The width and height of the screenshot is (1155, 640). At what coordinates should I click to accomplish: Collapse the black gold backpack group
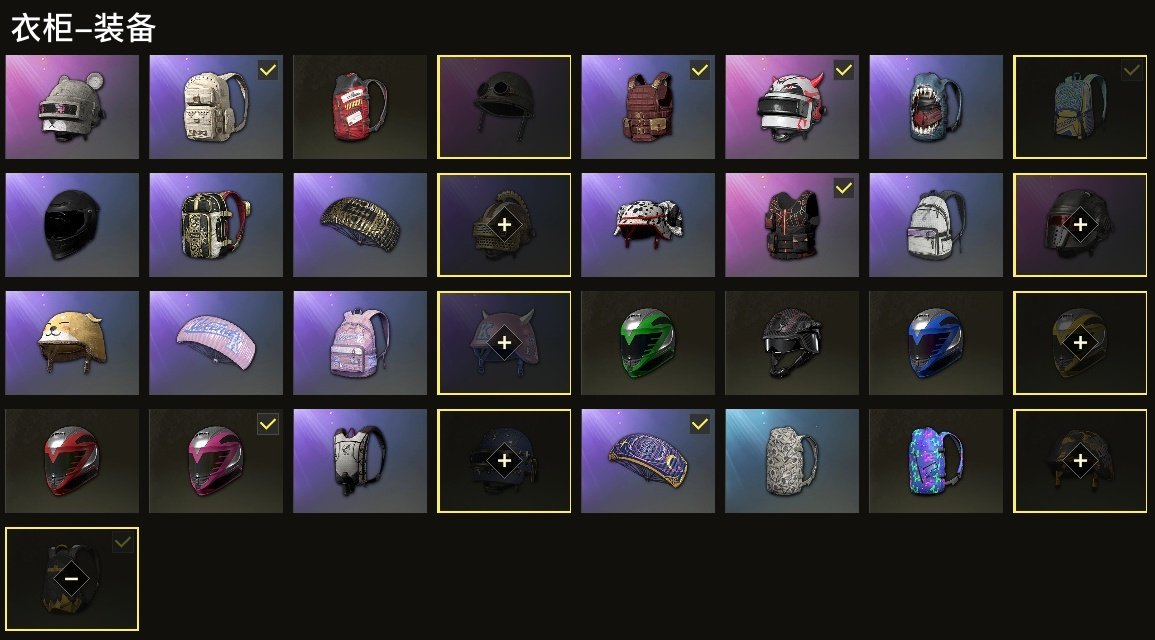[71, 579]
